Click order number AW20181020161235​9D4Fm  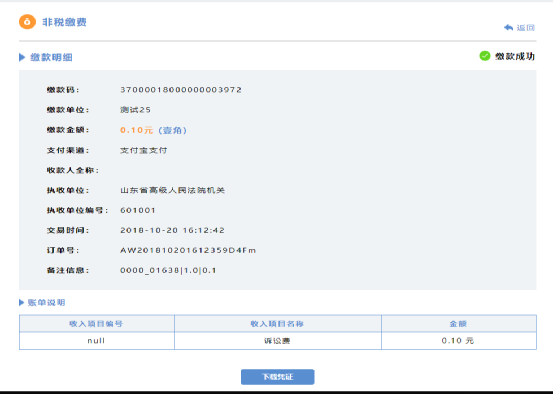188,251
